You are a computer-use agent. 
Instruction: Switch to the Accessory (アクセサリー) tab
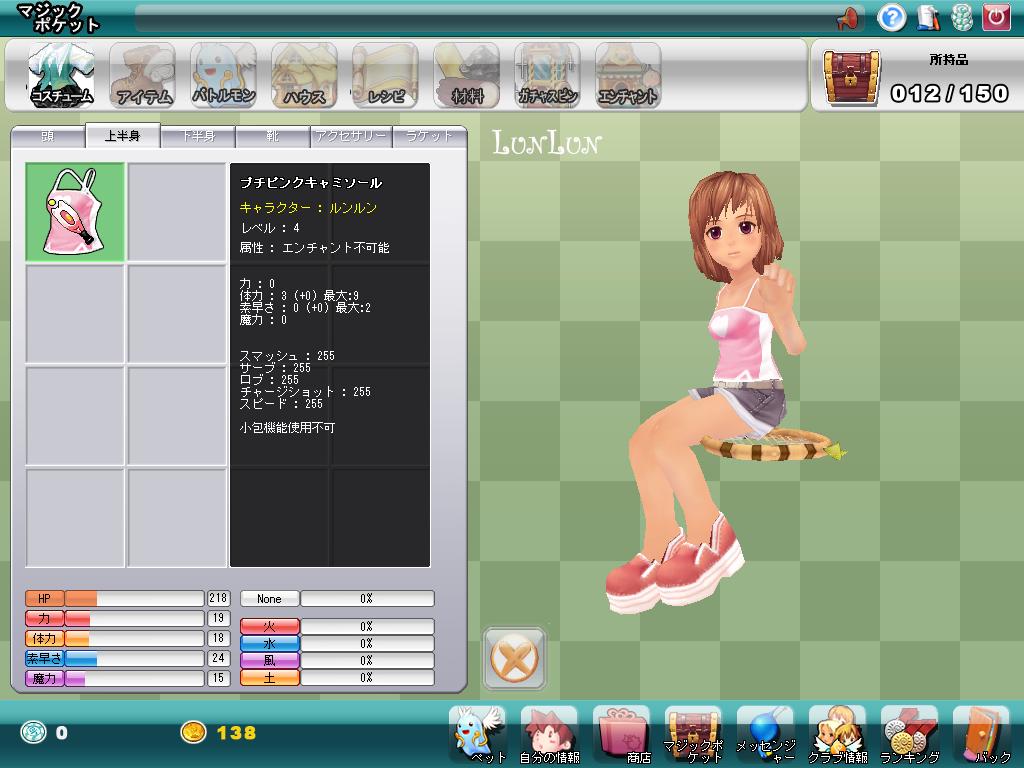[350, 137]
